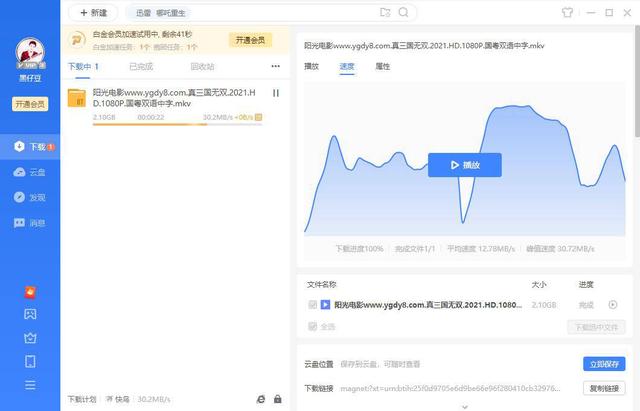
Task: Switch to the 回收站 tab
Action: (202, 67)
